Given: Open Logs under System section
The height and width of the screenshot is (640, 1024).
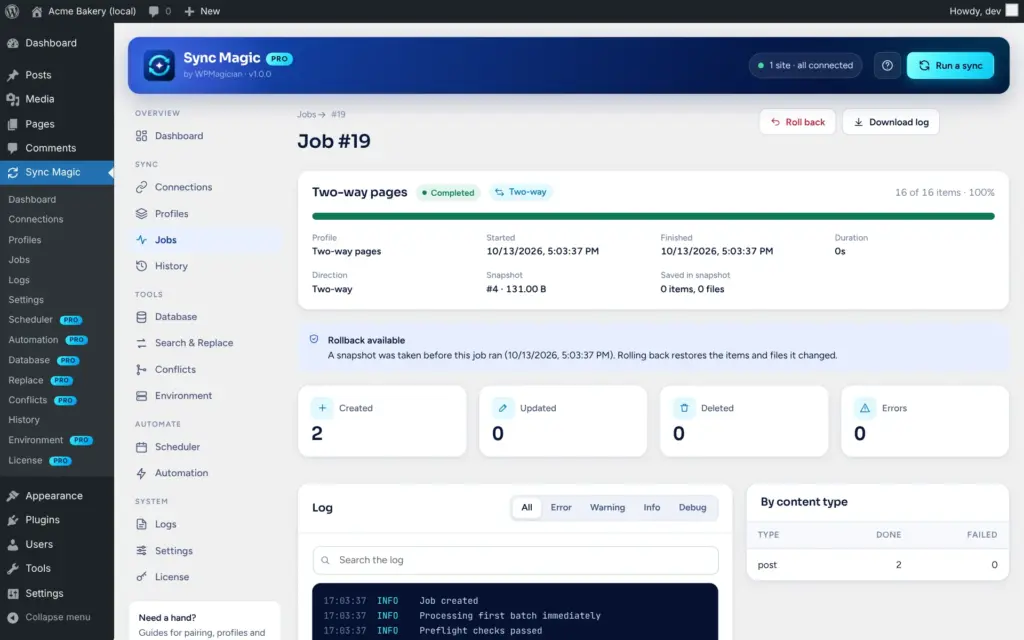Looking at the screenshot, I should click(x=204, y=524).
